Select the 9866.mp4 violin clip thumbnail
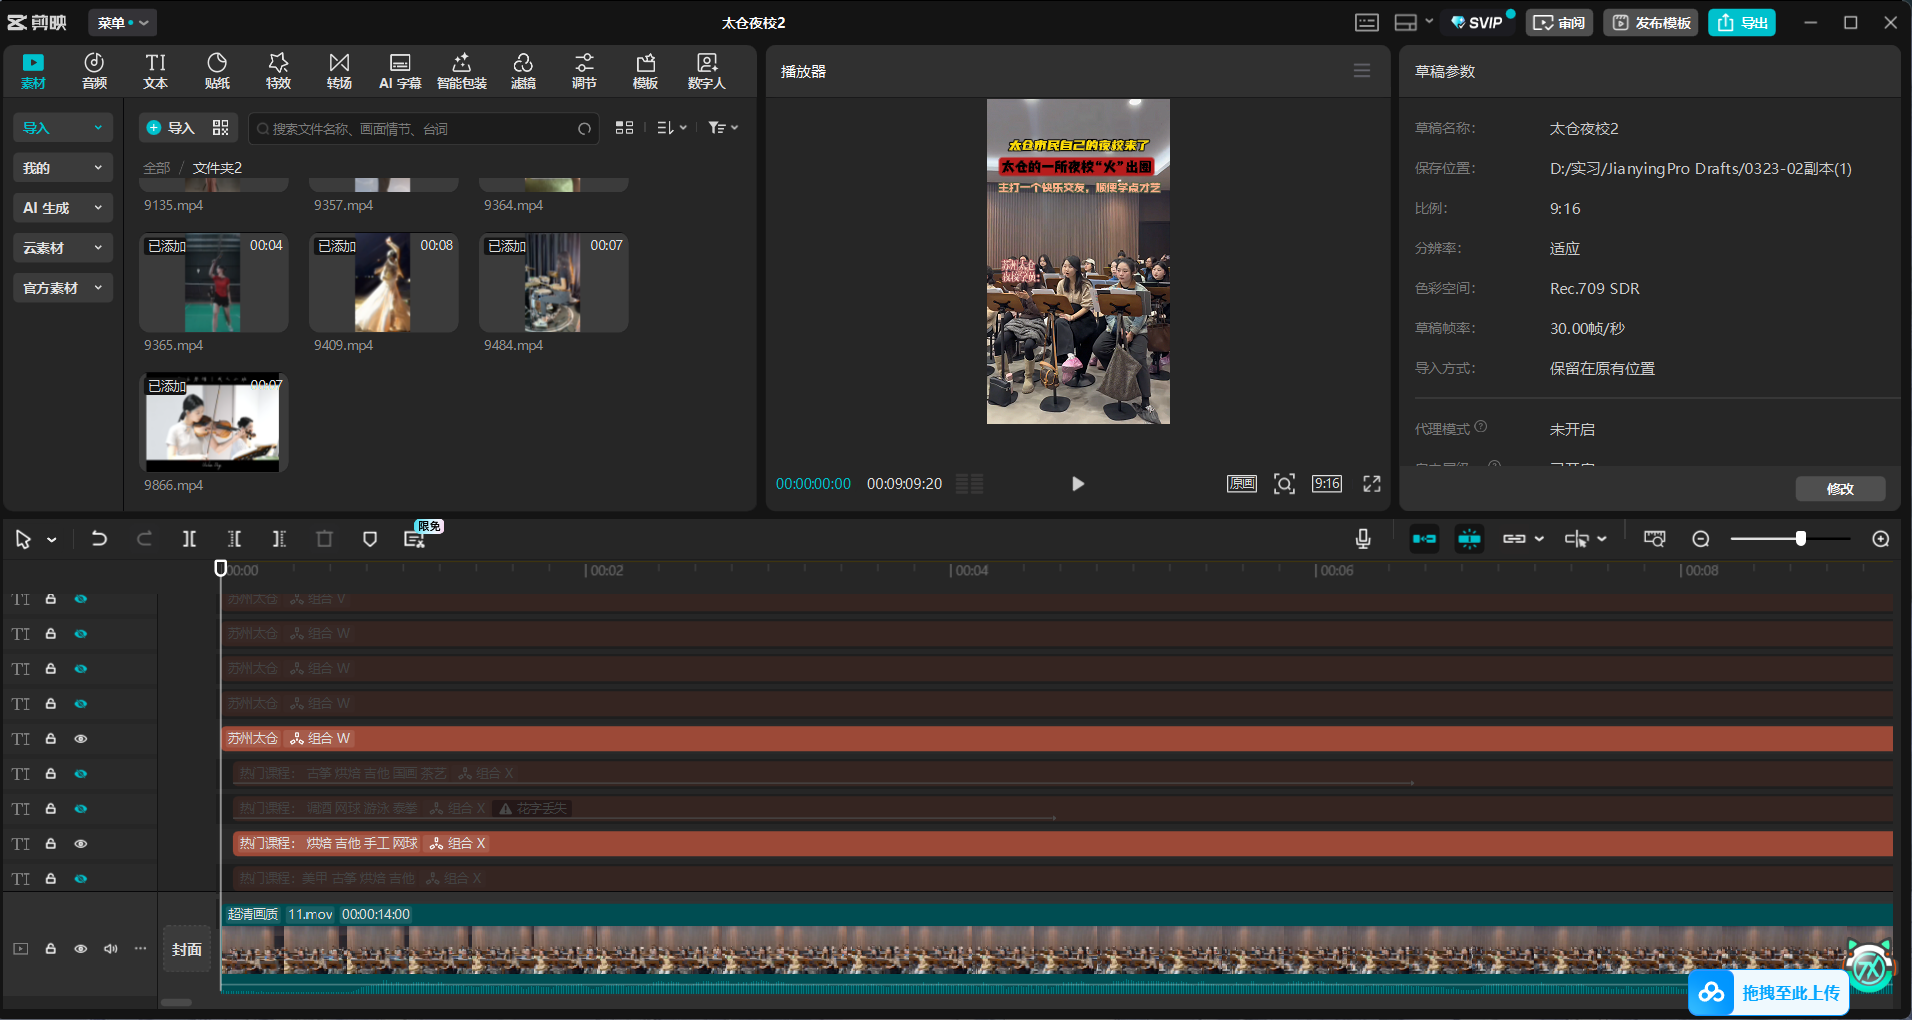The height and width of the screenshot is (1020, 1912). coord(213,423)
